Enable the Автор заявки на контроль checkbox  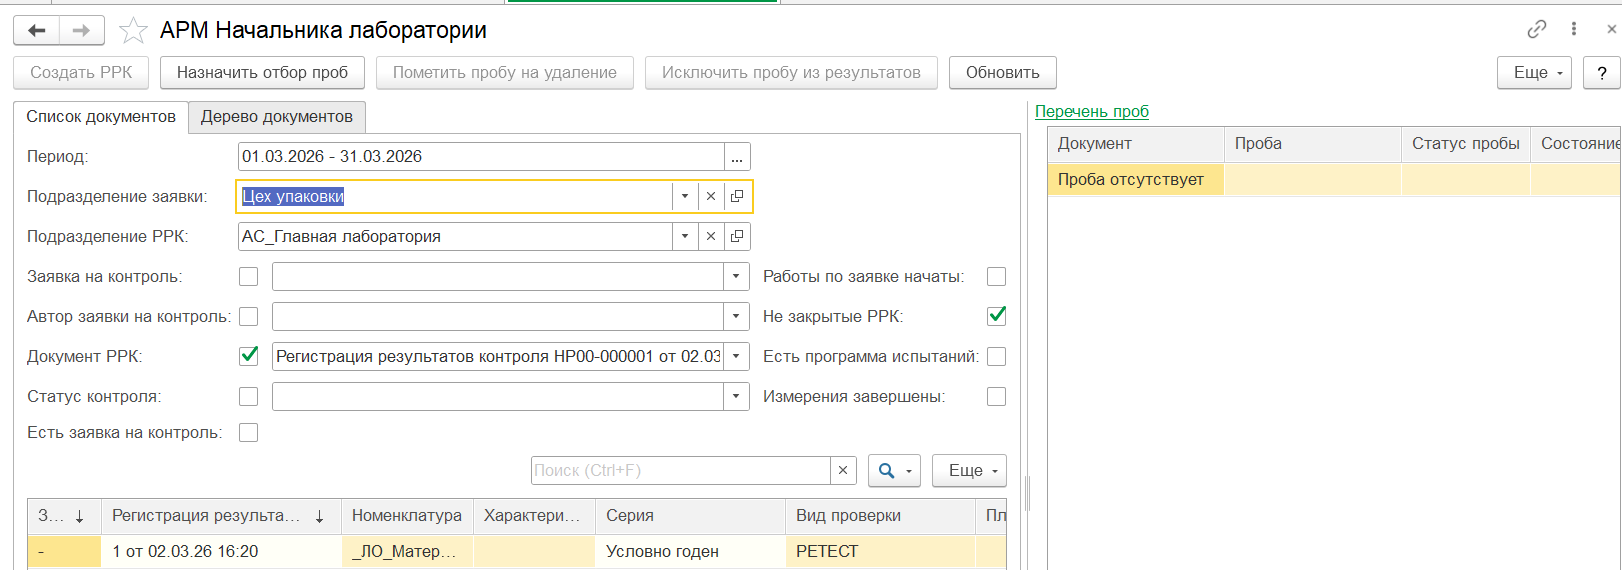pos(249,317)
